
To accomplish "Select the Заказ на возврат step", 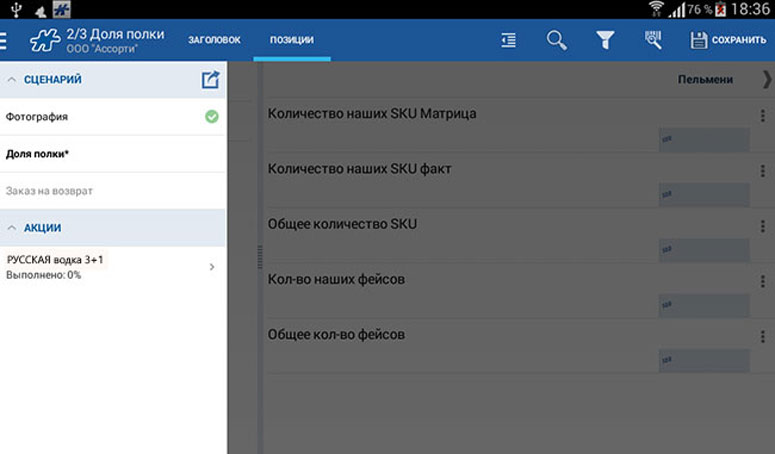I will (x=113, y=191).
